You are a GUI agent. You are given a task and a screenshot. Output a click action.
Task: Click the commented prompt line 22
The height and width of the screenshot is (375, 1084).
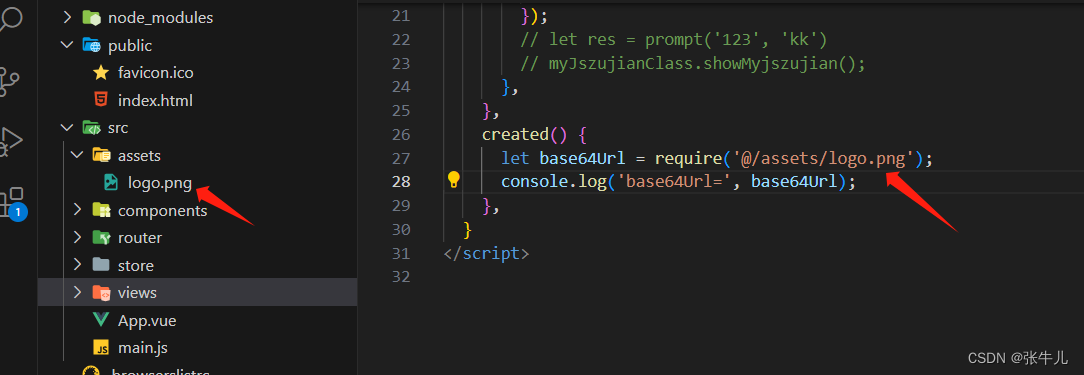674,39
